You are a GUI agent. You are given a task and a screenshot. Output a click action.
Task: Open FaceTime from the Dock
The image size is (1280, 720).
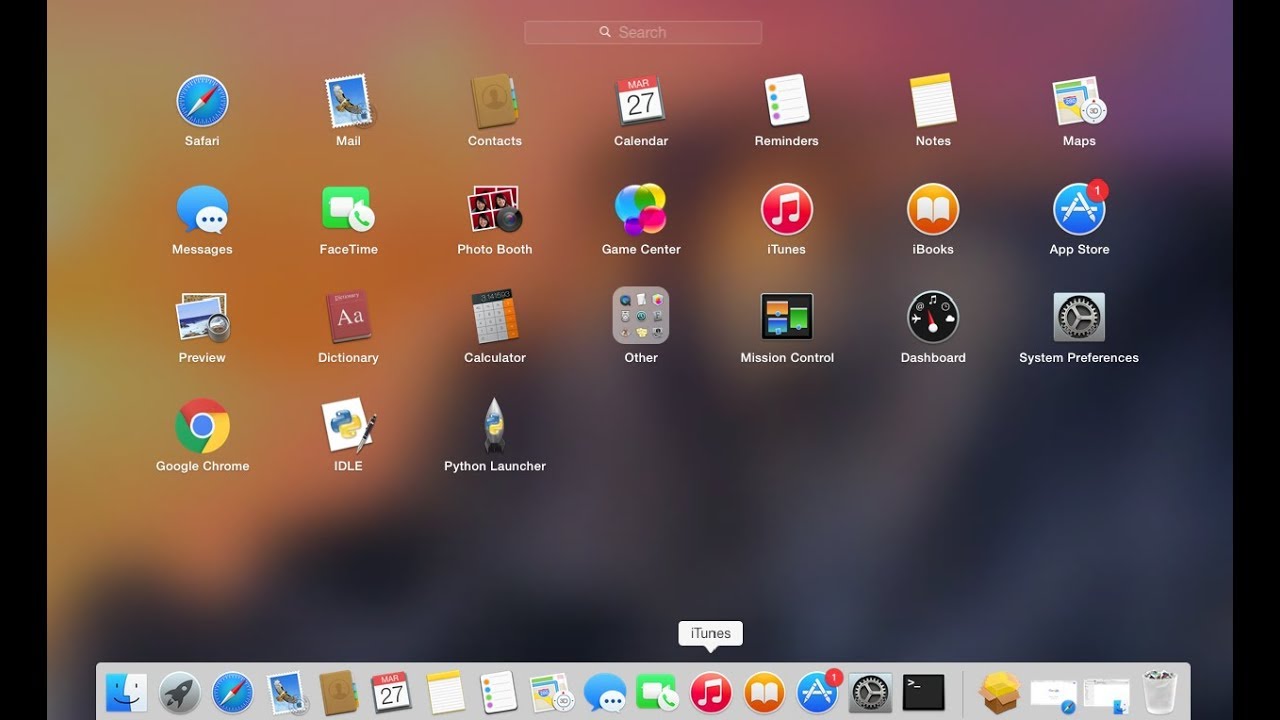click(x=657, y=692)
